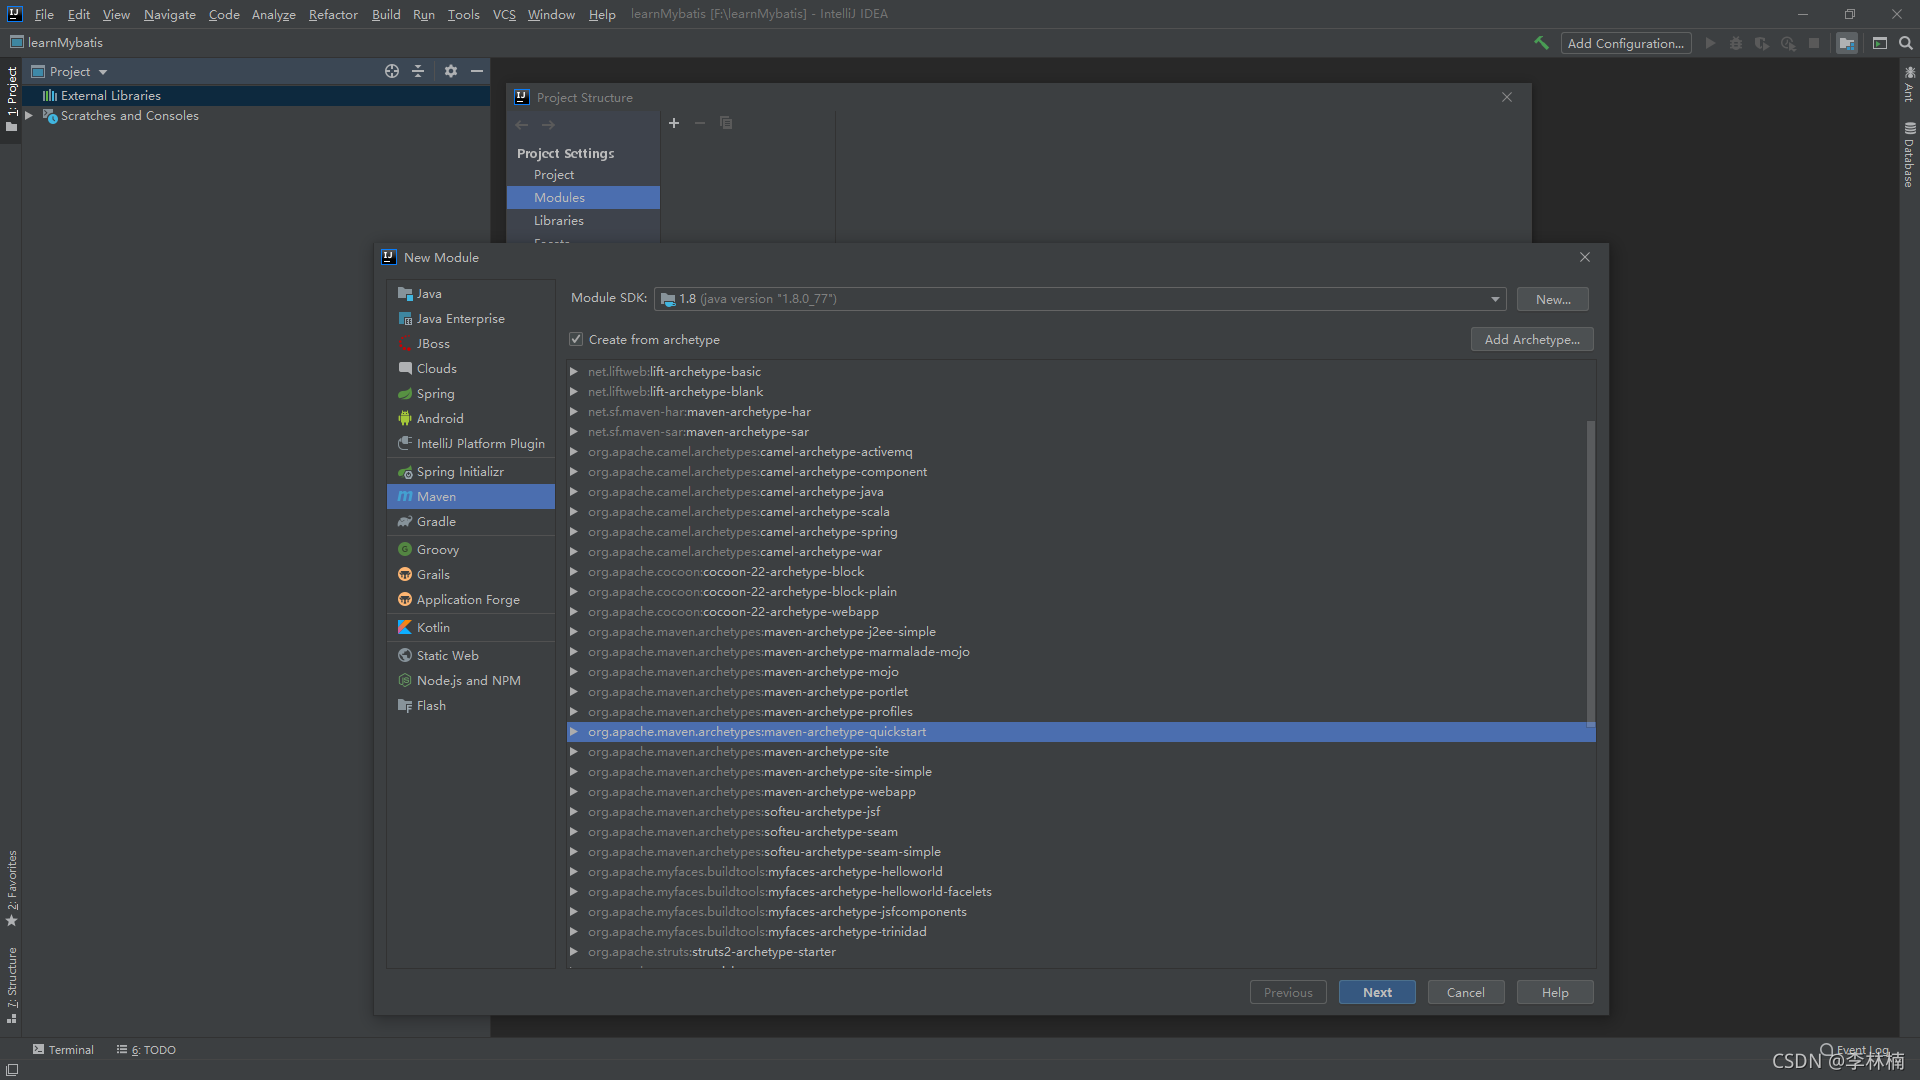Click New... SDK button
The height and width of the screenshot is (1080, 1920).
tap(1553, 299)
